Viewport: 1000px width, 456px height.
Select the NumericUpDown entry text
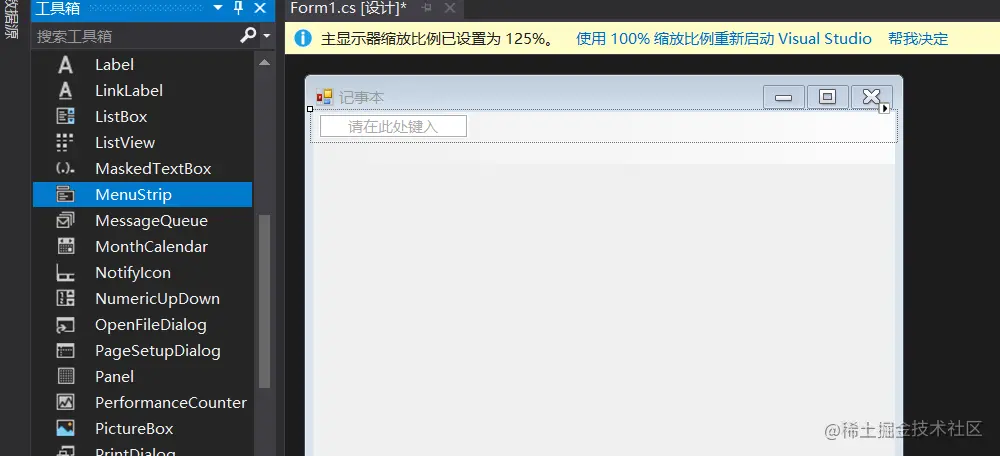point(158,298)
